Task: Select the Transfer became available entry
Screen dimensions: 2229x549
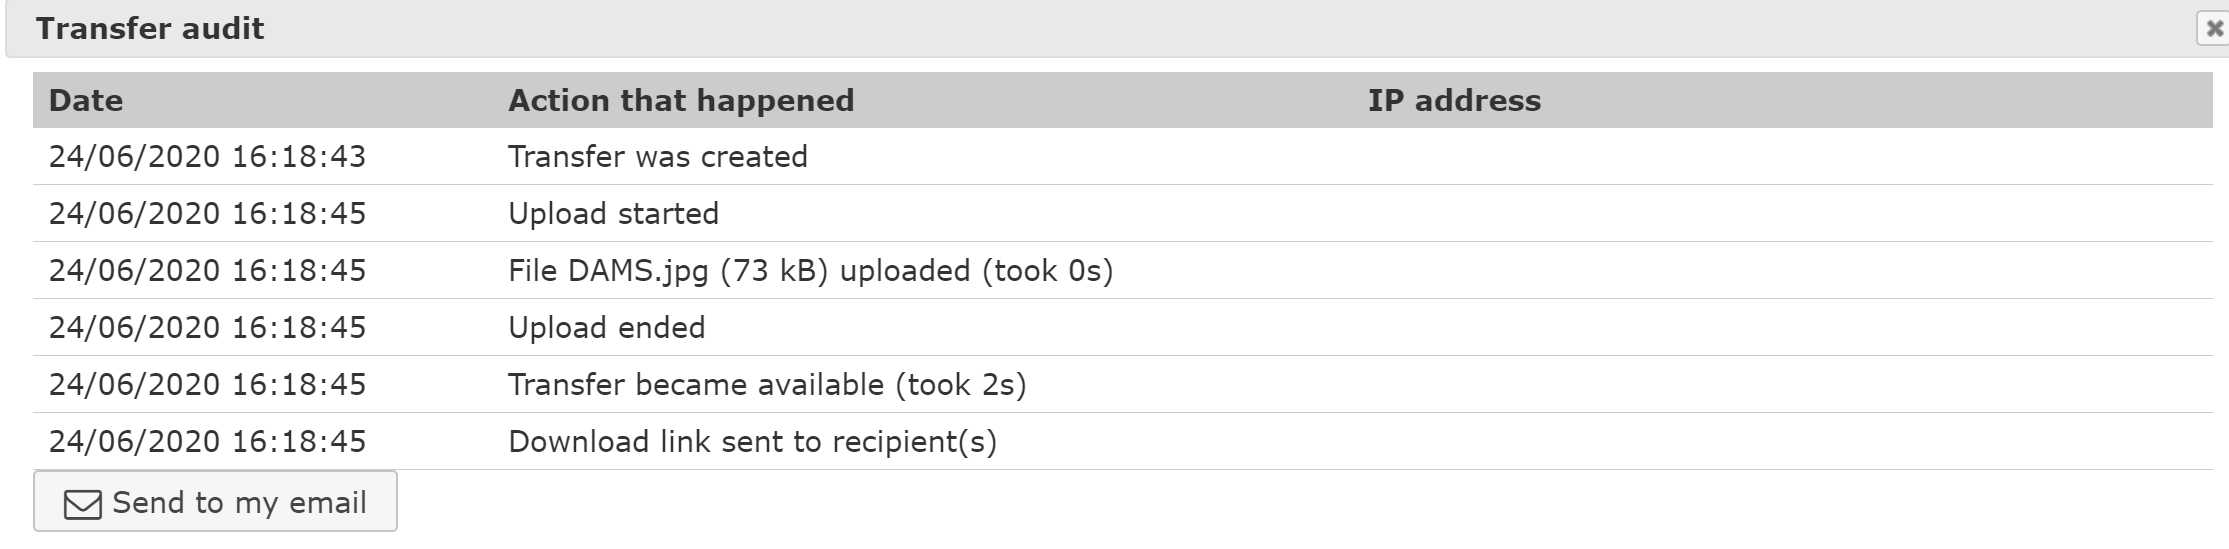Action: click(767, 385)
